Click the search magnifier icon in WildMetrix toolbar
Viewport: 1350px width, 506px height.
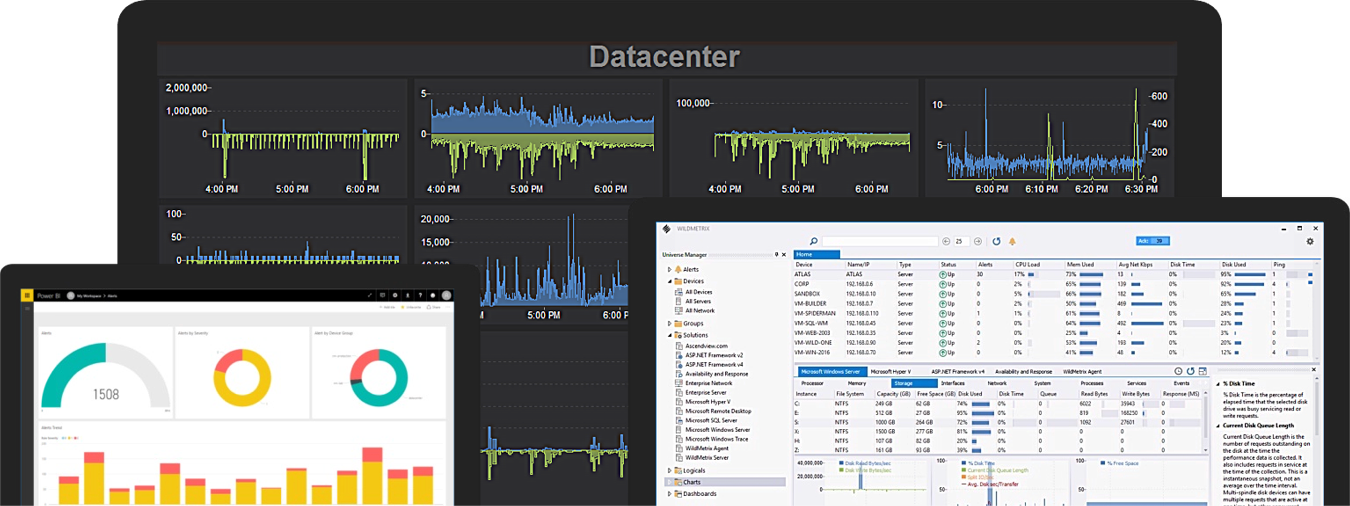click(x=814, y=241)
